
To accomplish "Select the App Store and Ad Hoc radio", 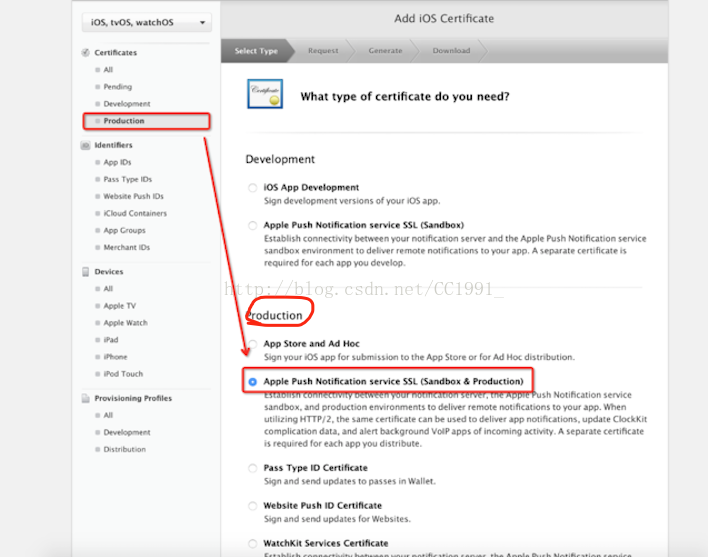I will (252, 344).
